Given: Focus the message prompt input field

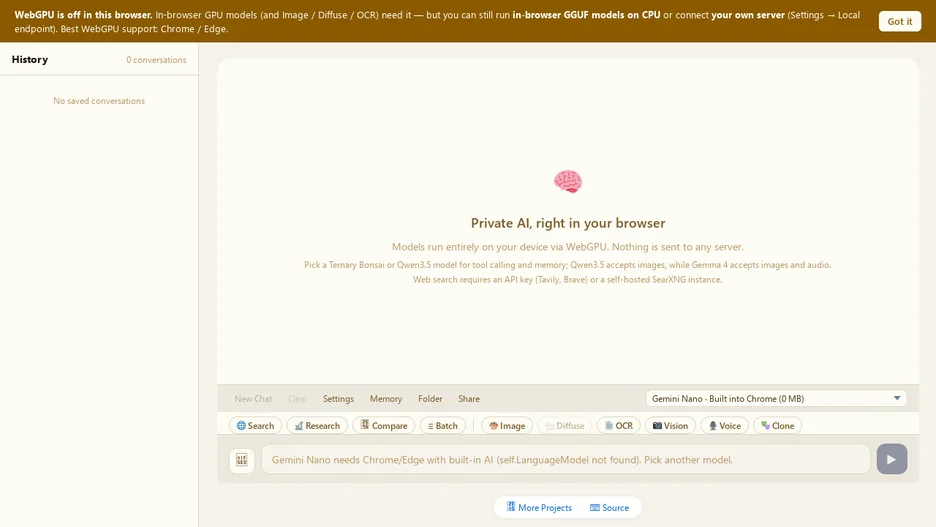Looking at the screenshot, I should [565, 460].
